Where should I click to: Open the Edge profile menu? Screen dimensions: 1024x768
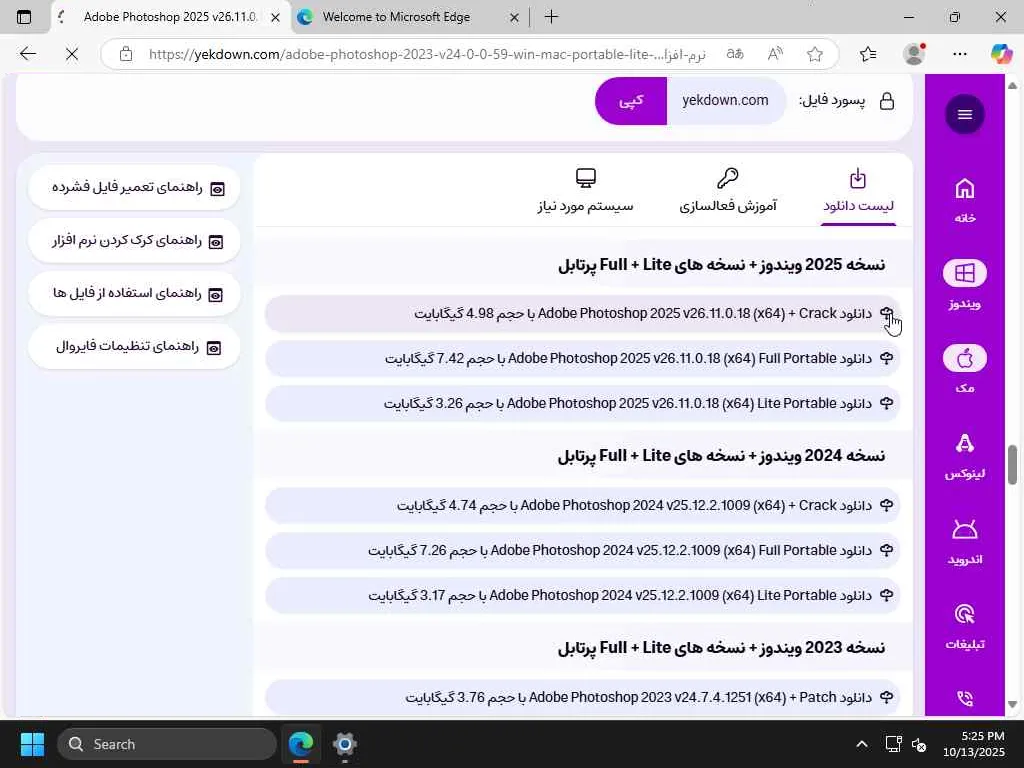point(914,54)
